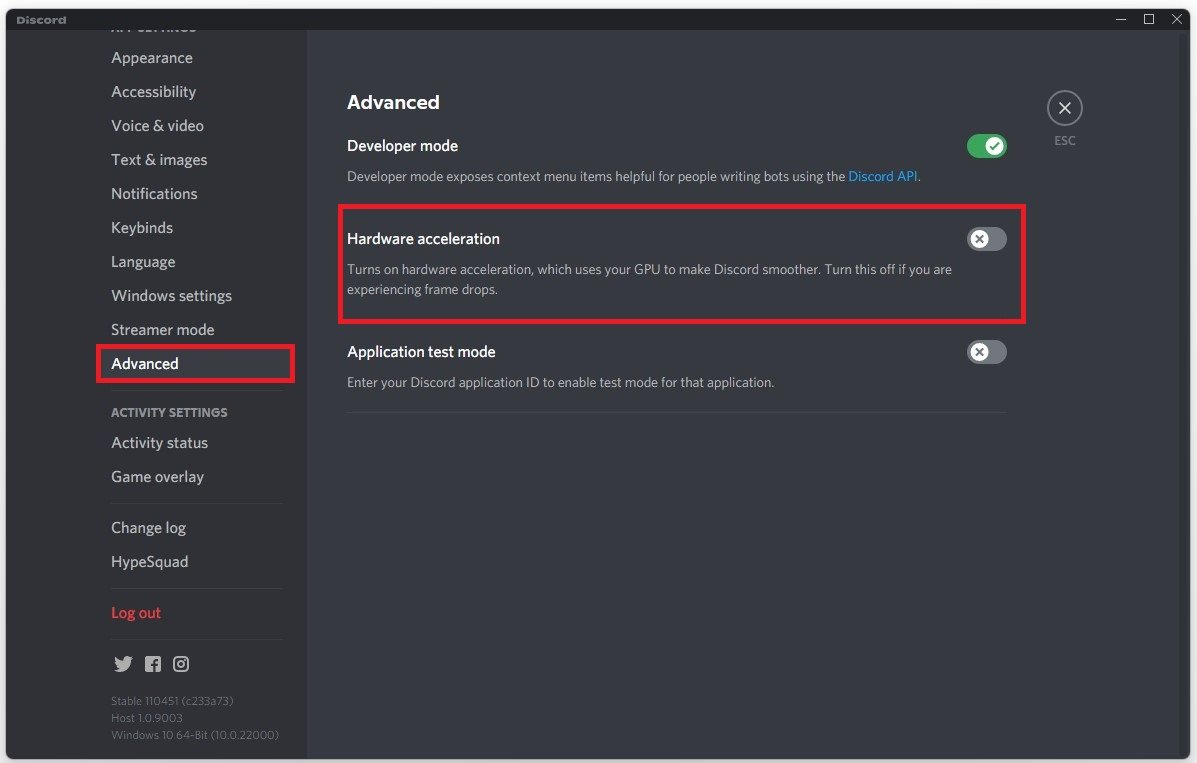Enable Application test mode switch

coord(986,352)
